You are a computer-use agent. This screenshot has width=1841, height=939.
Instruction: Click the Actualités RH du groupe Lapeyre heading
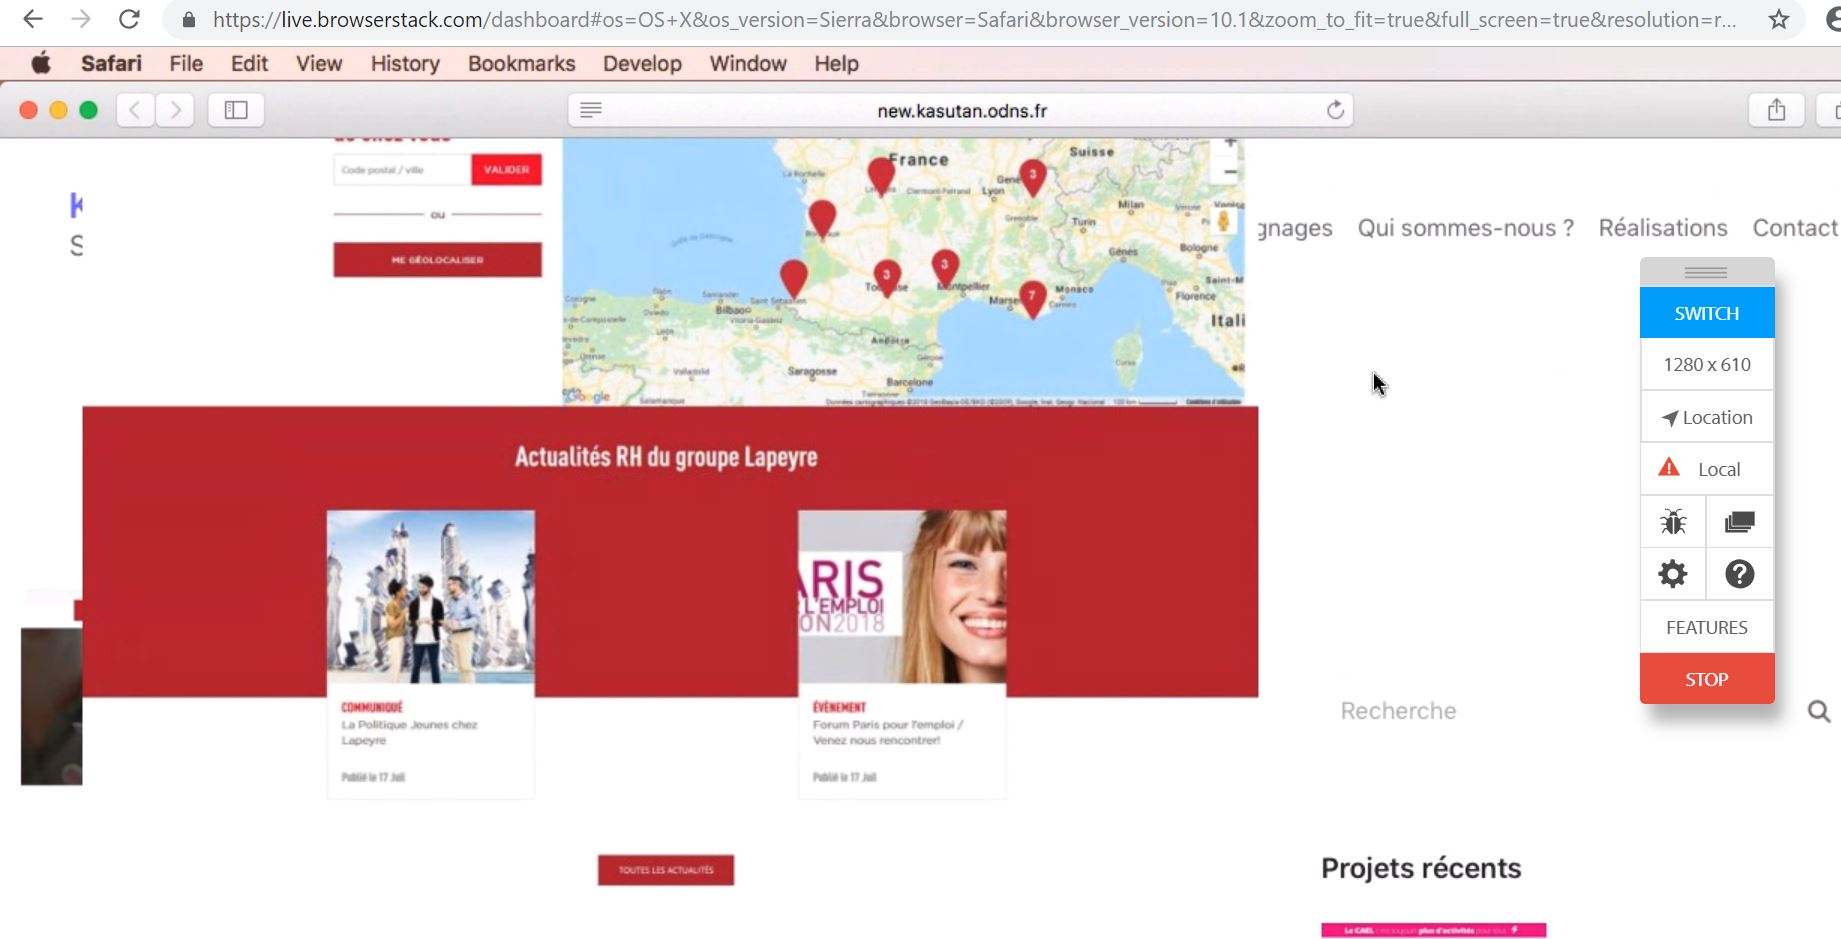666,457
